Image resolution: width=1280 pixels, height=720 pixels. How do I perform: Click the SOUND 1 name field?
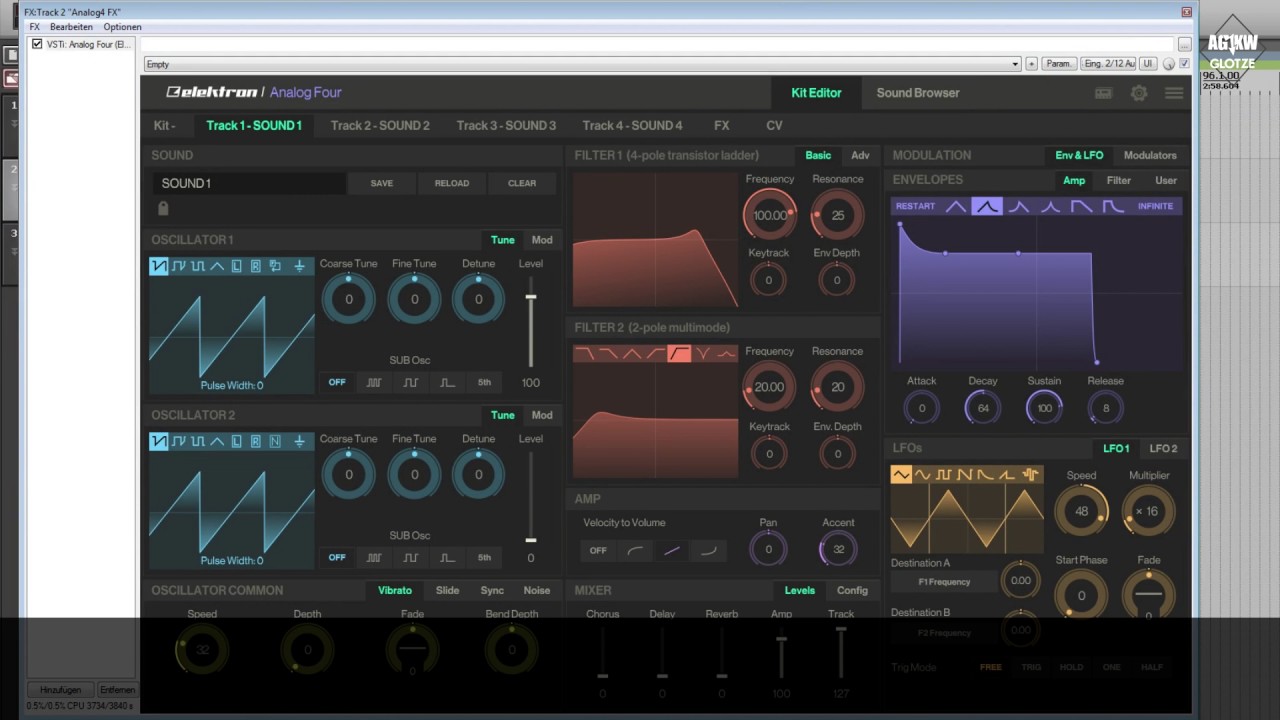pos(248,183)
